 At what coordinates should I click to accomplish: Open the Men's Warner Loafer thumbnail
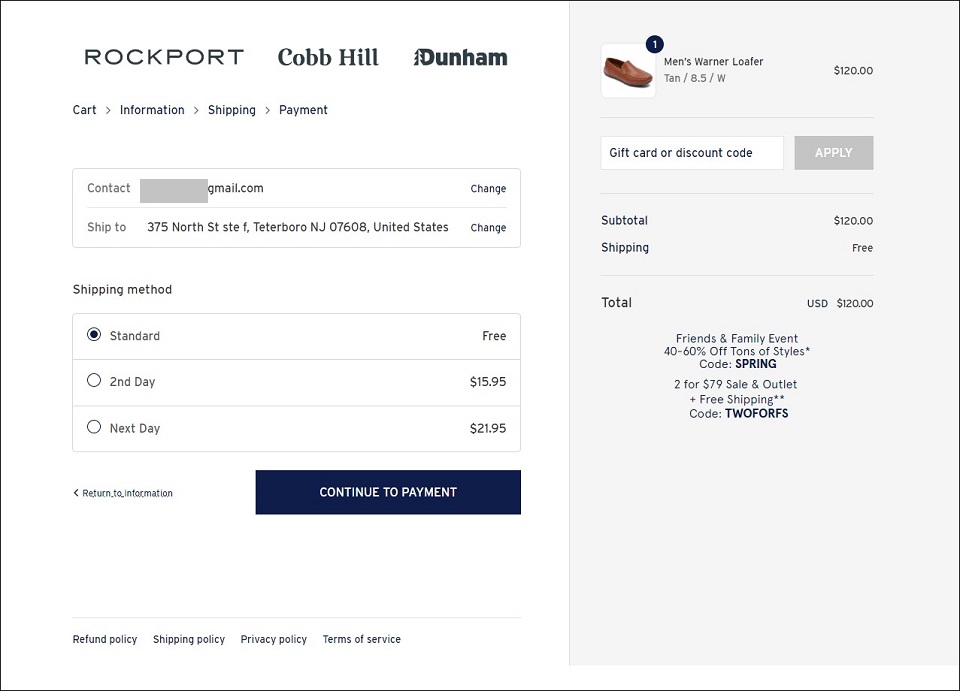click(x=628, y=71)
